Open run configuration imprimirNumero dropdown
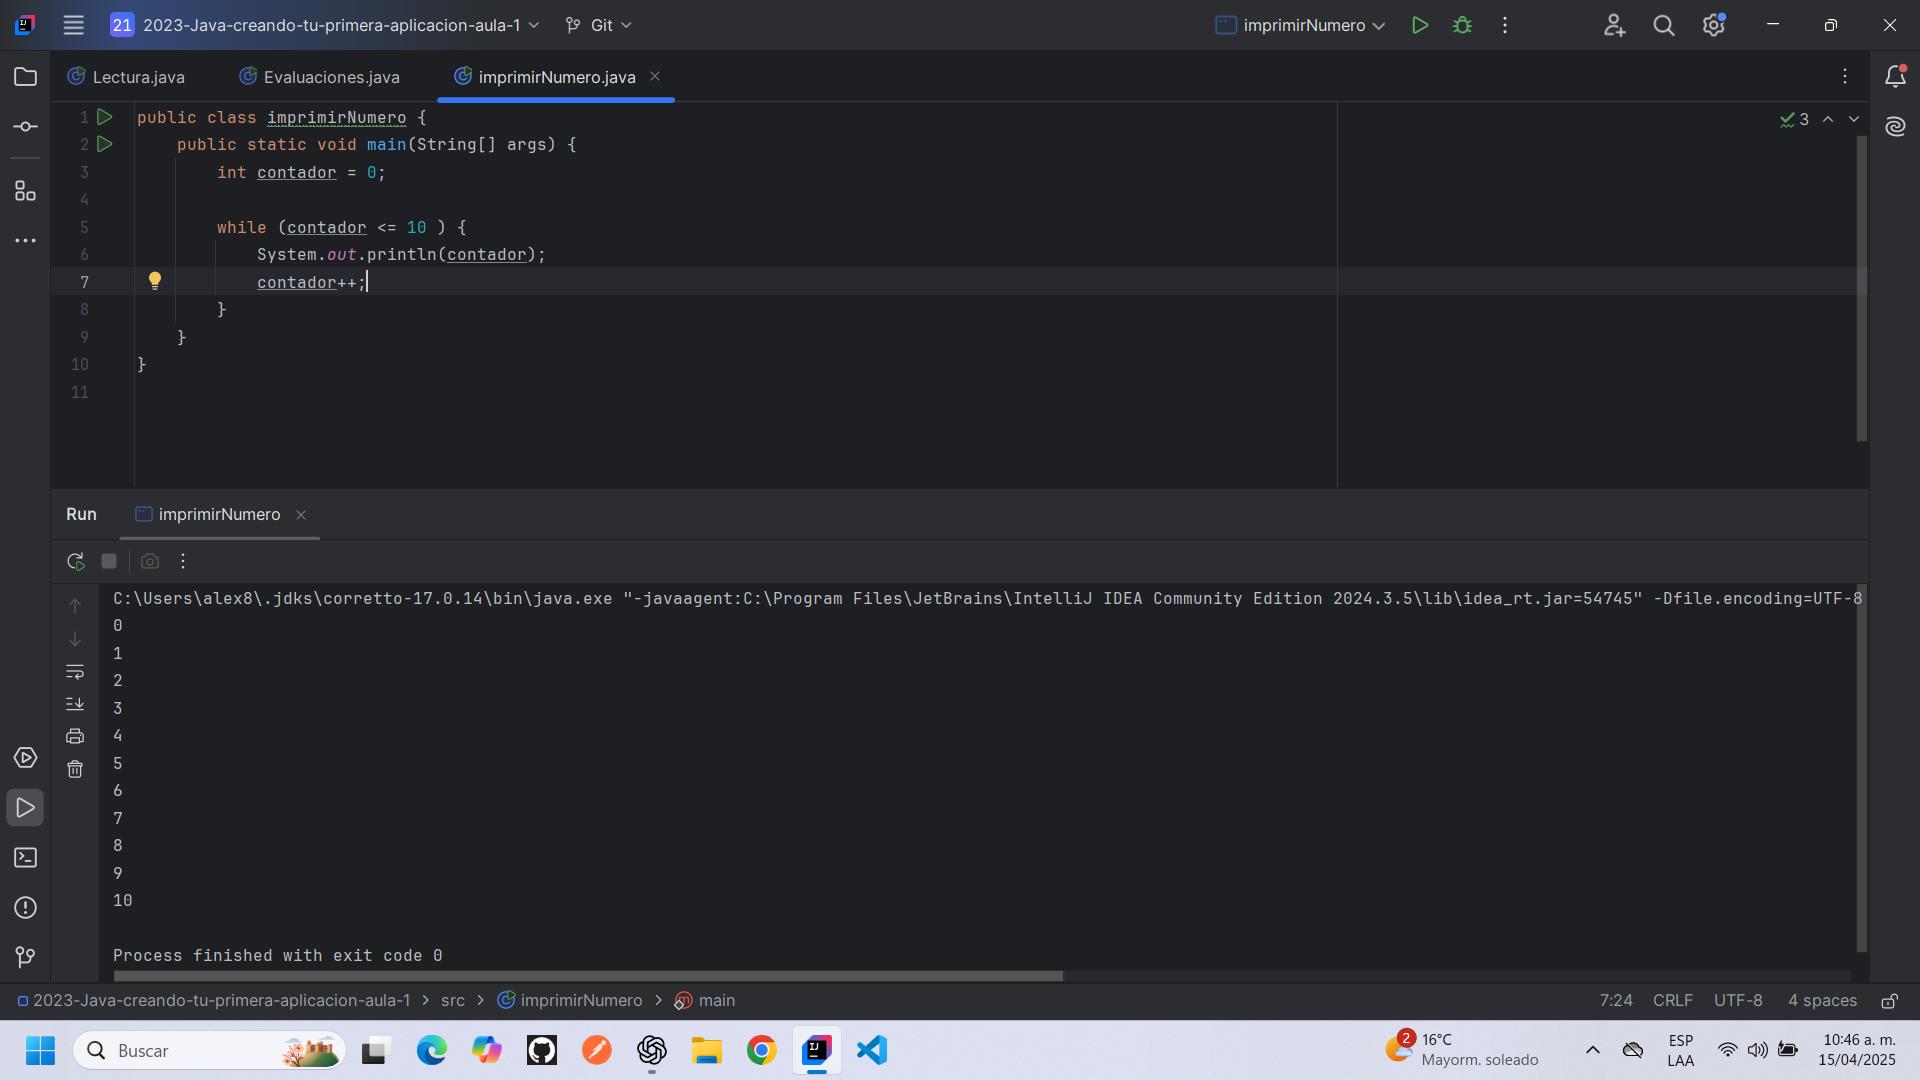Image resolution: width=1920 pixels, height=1080 pixels. [x=1301, y=25]
